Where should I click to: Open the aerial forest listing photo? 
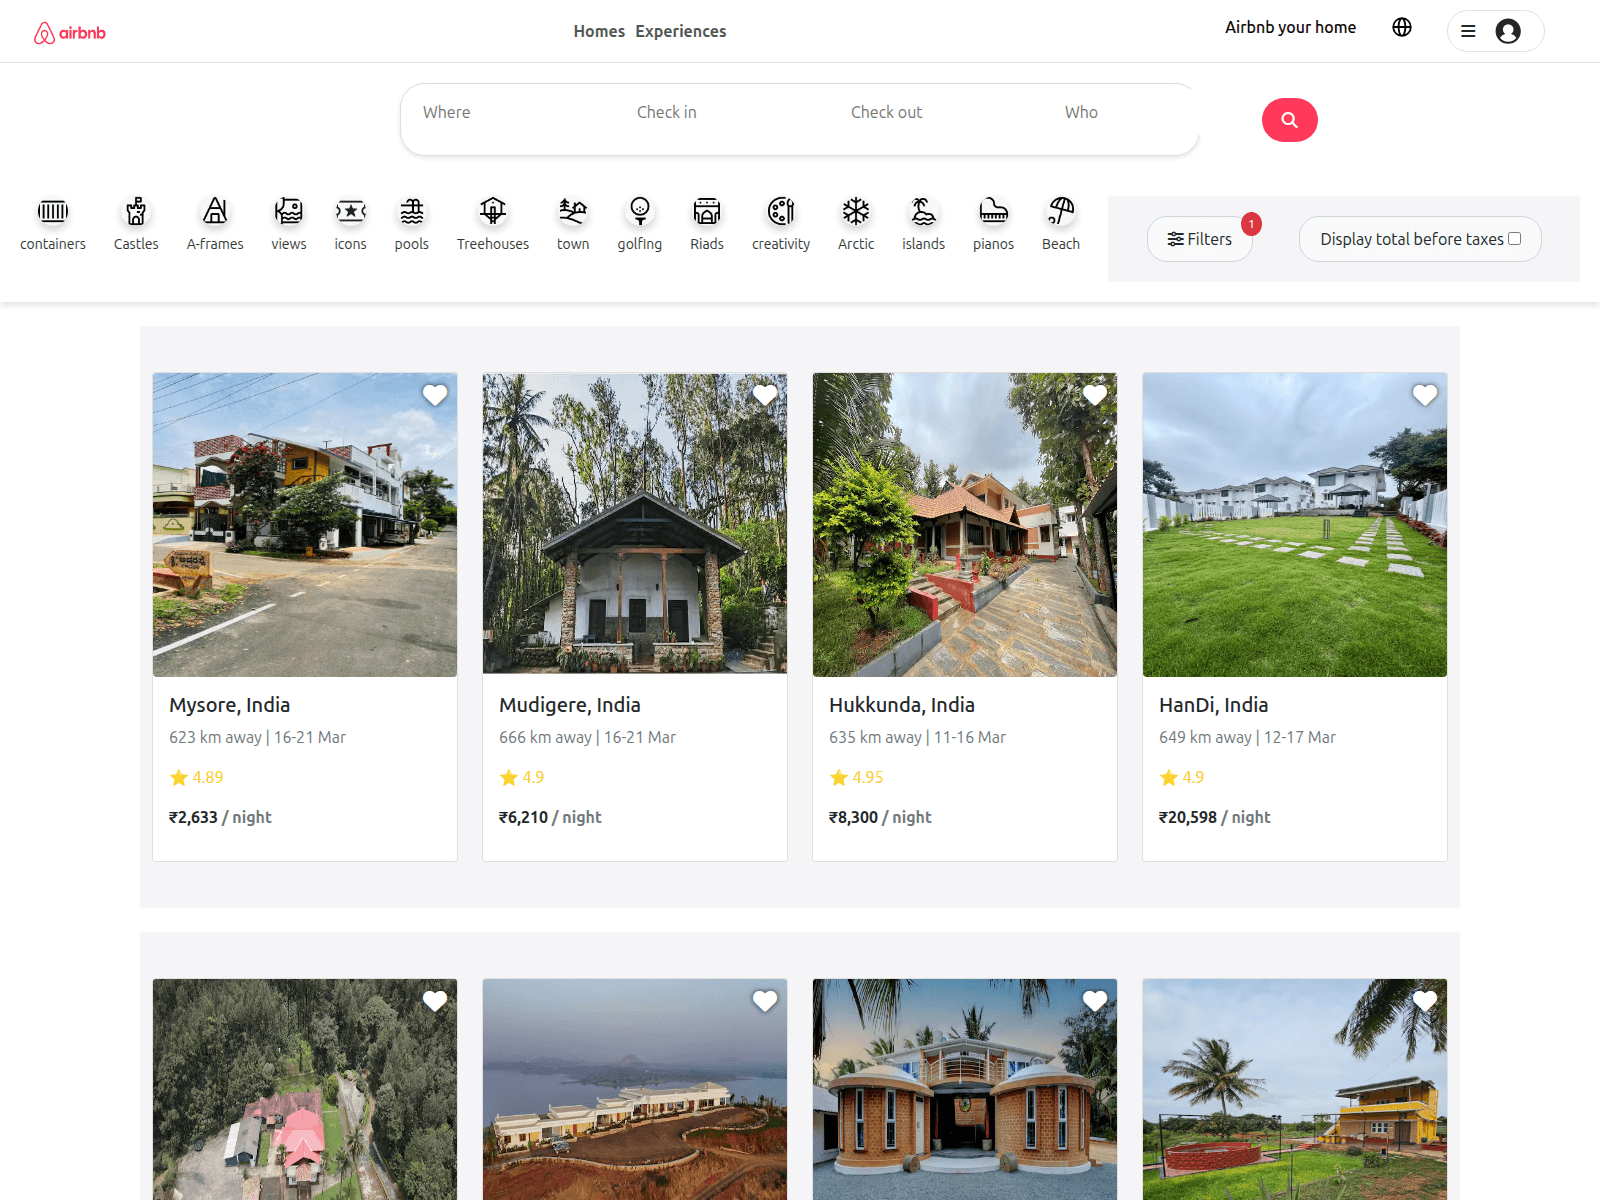coord(305,1089)
